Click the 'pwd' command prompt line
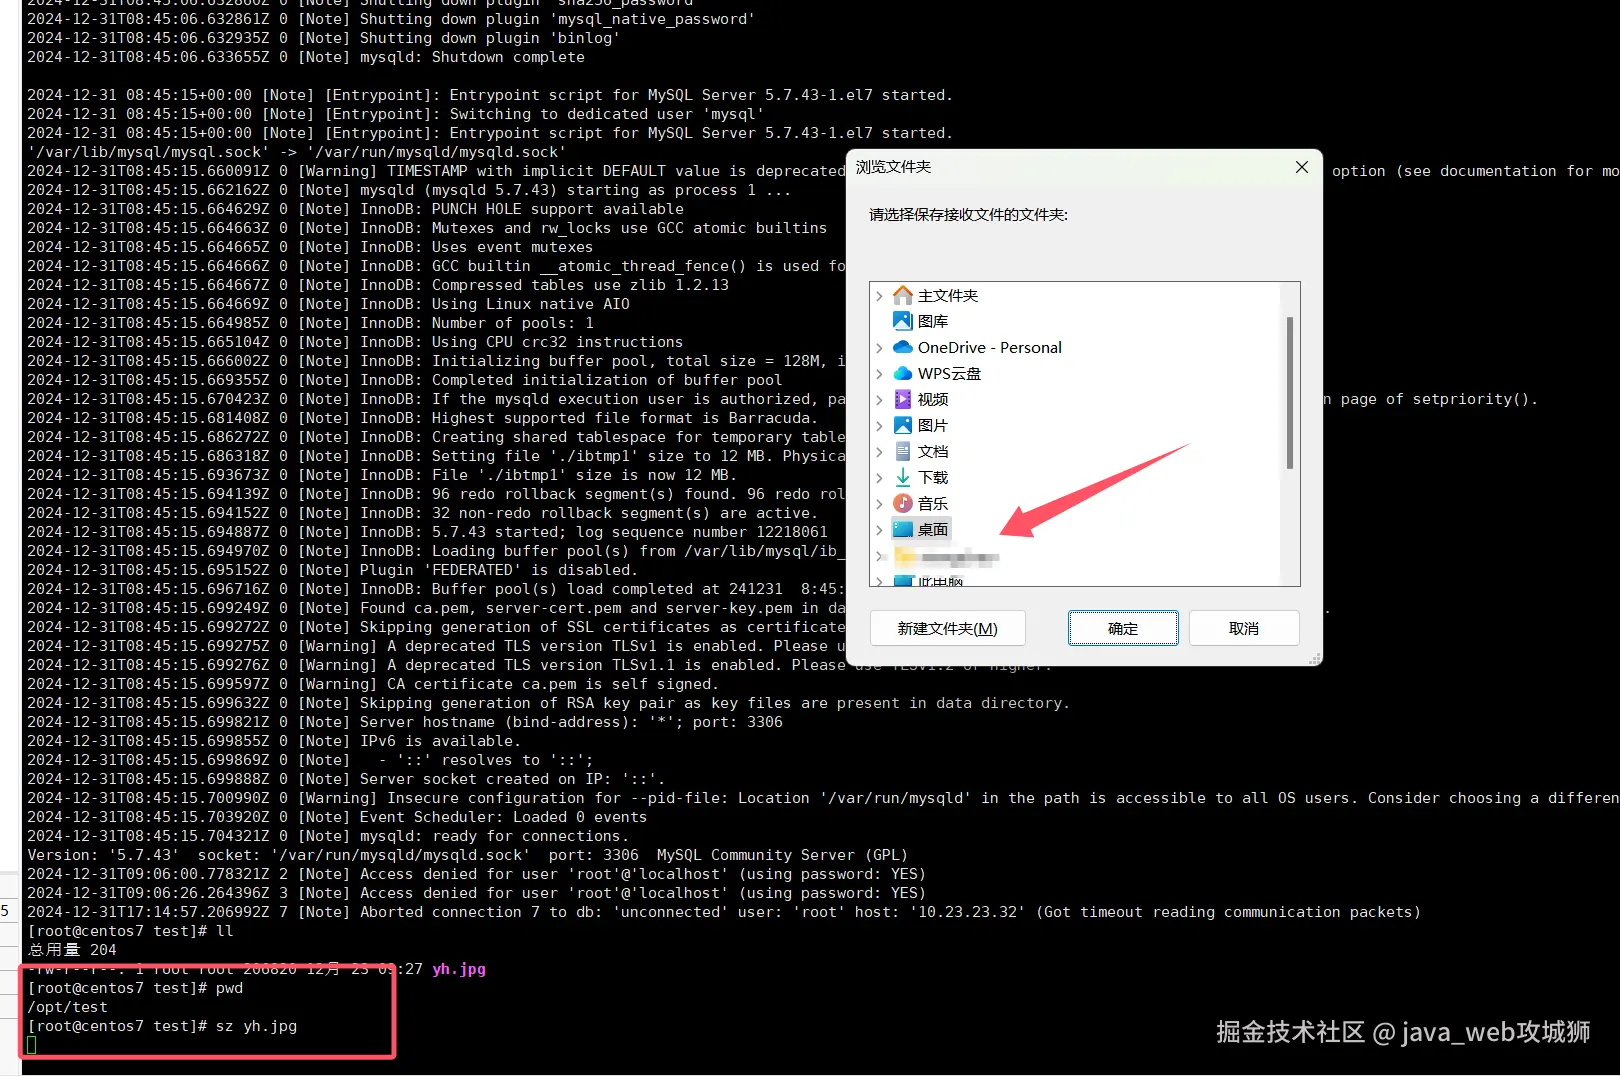The width and height of the screenshot is (1620, 1076). click(135, 988)
